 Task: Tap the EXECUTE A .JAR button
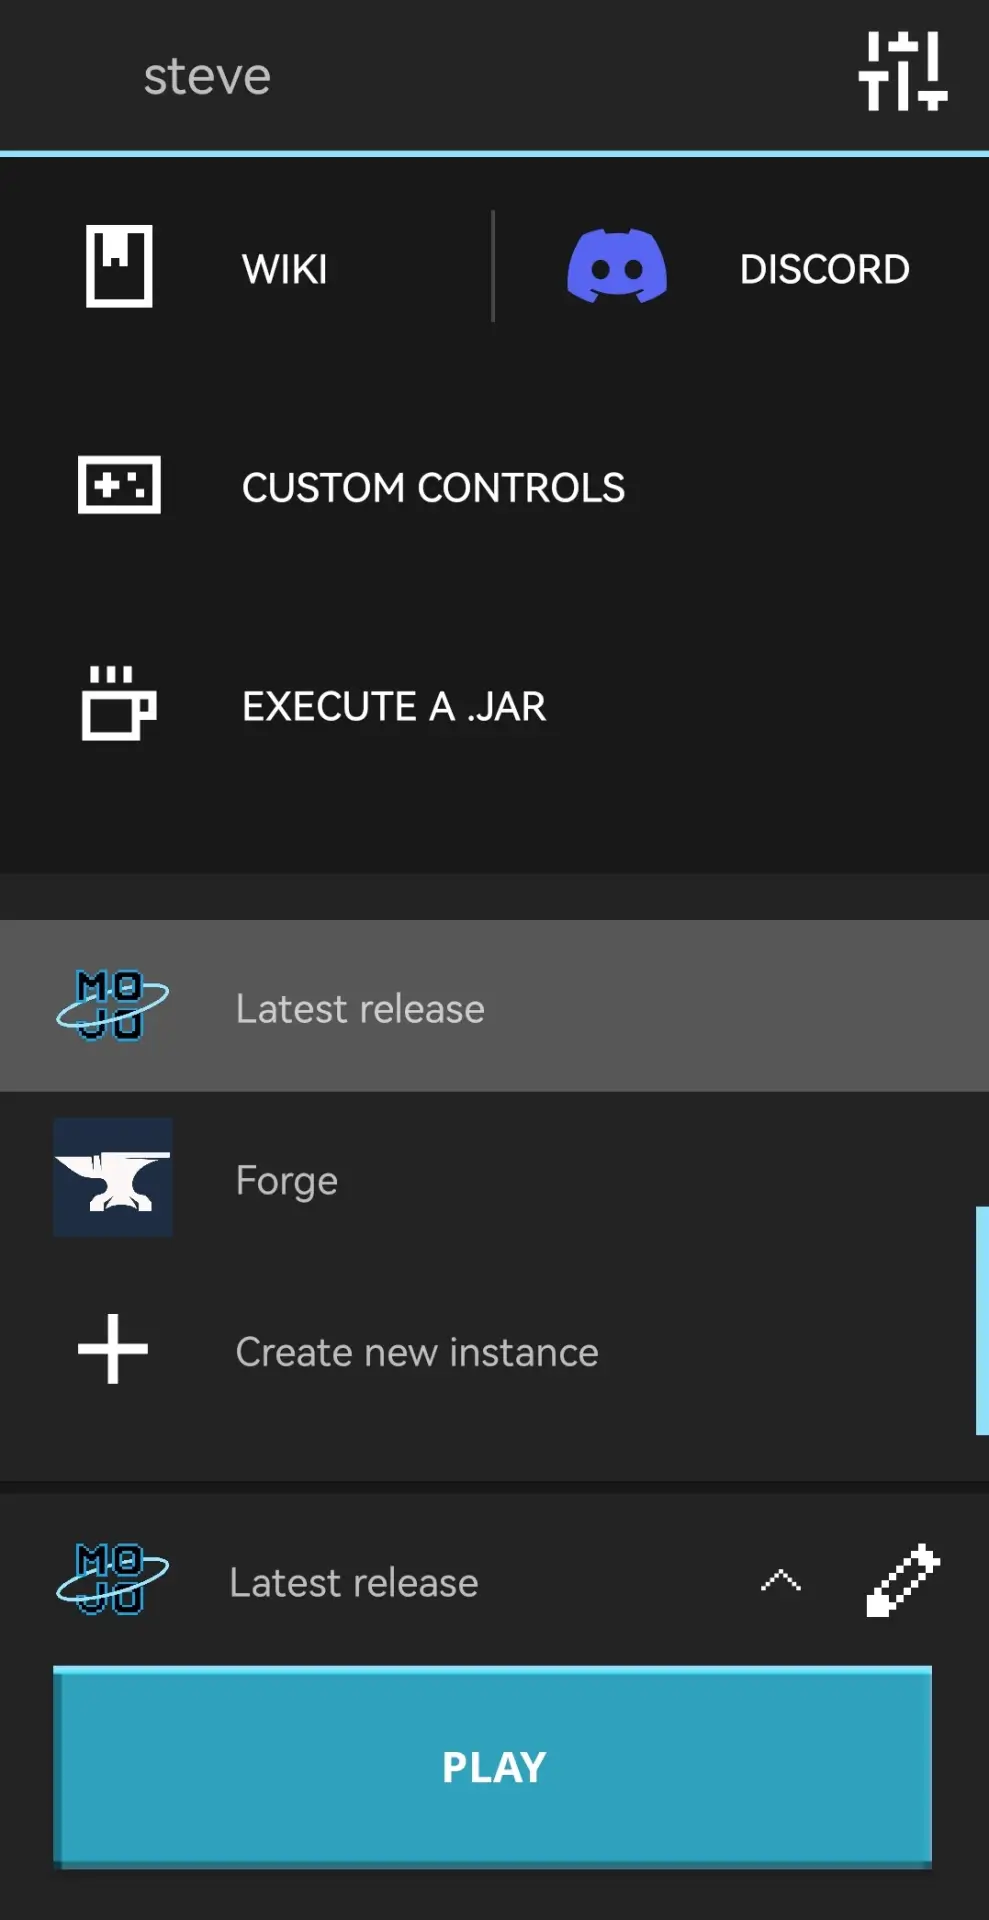tap(394, 706)
